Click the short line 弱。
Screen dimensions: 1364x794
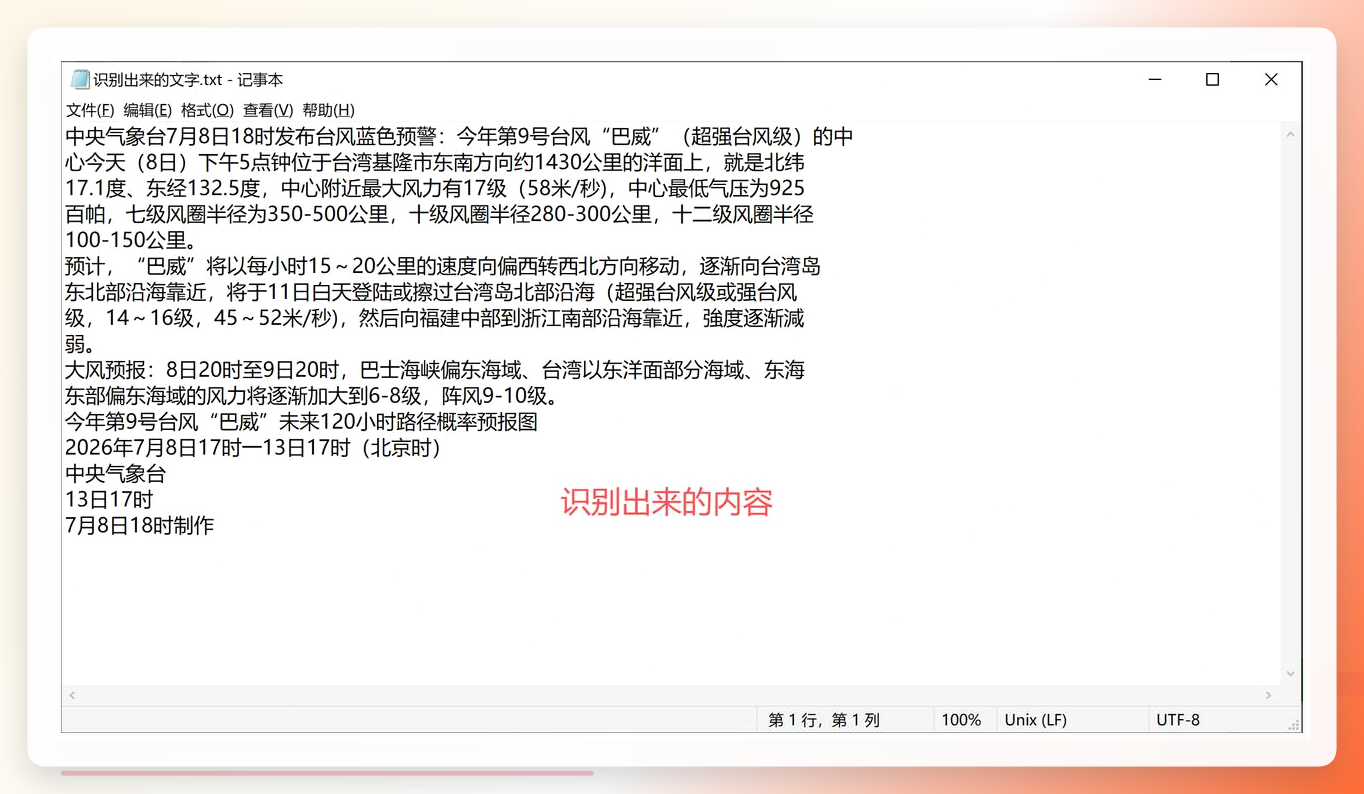coord(80,344)
